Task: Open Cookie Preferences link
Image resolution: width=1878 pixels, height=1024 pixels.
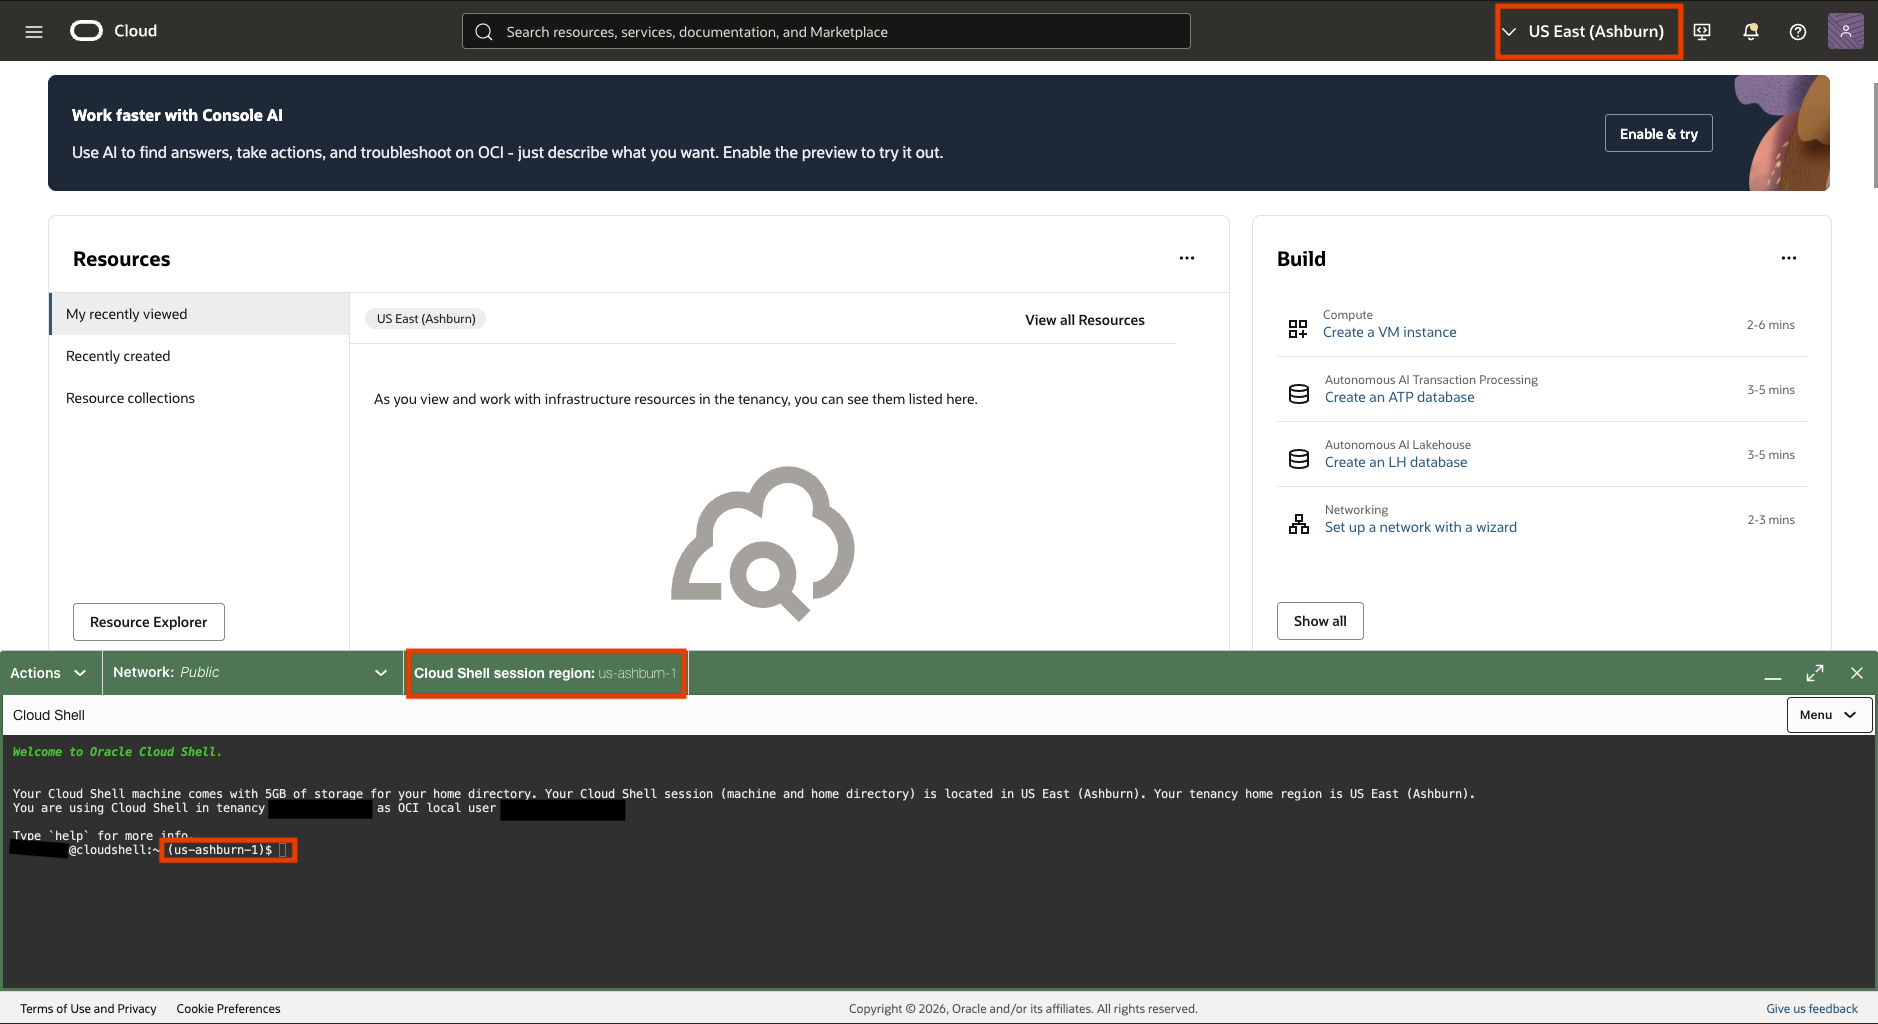Action: click(228, 1009)
